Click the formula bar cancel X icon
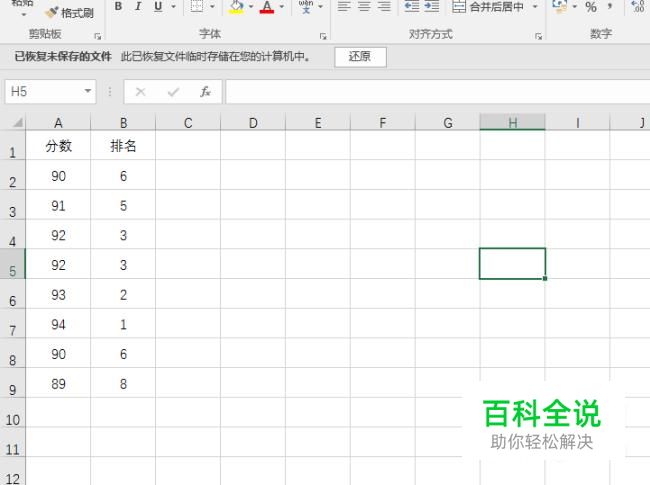The width and height of the screenshot is (650, 485). click(x=141, y=92)
